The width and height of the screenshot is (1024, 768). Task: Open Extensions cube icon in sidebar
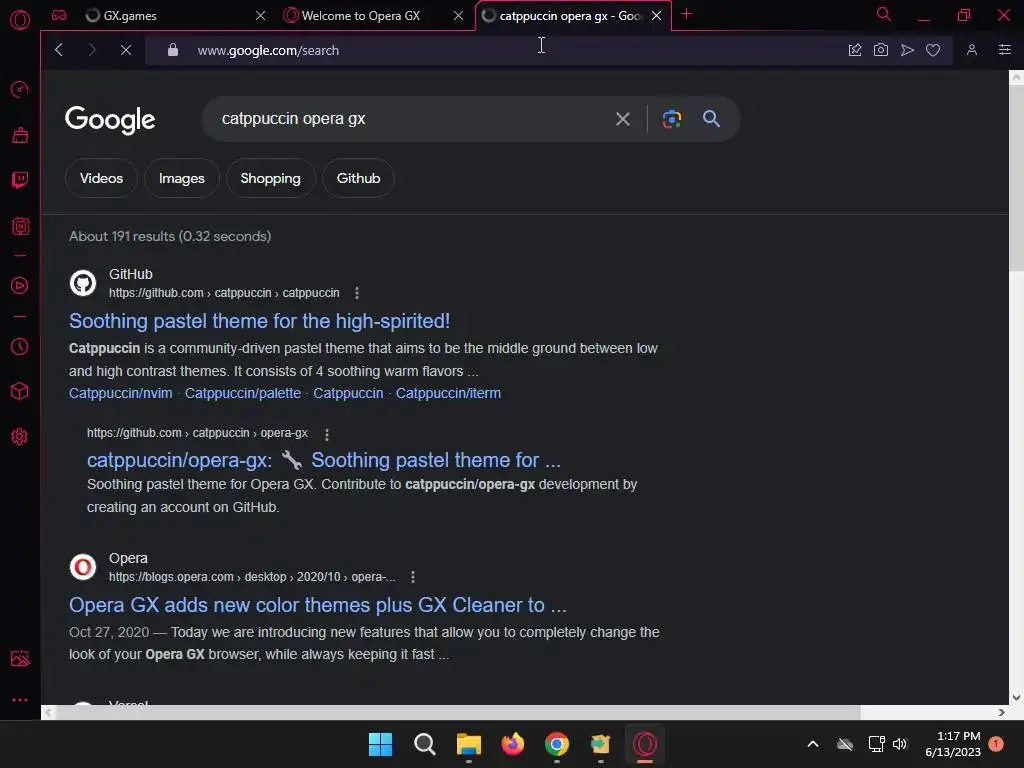pyautogui.click(x=20, y=391)
